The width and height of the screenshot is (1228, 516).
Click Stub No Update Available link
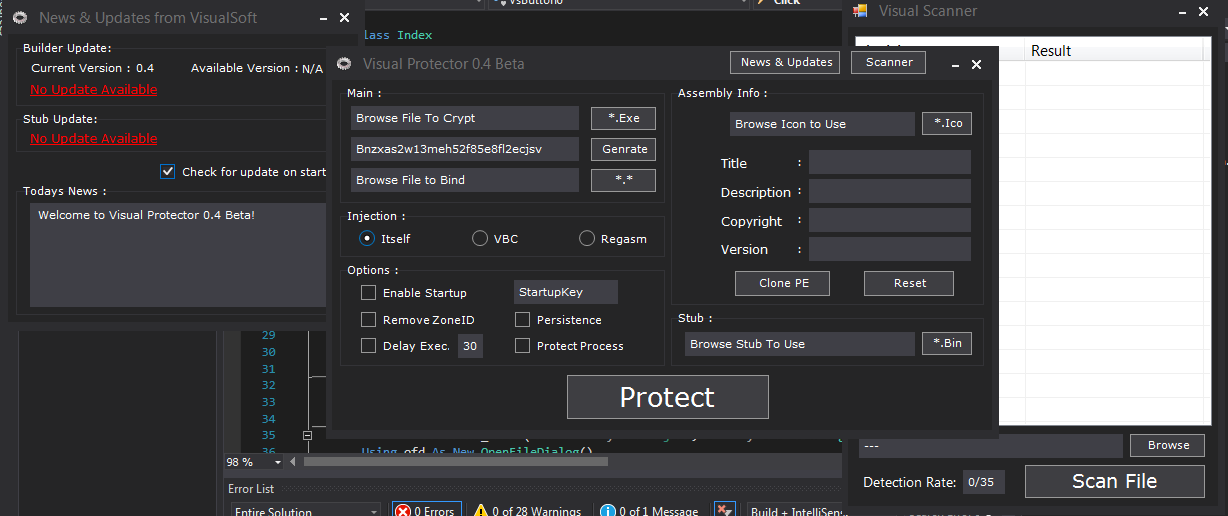click(x=93, y=139)
